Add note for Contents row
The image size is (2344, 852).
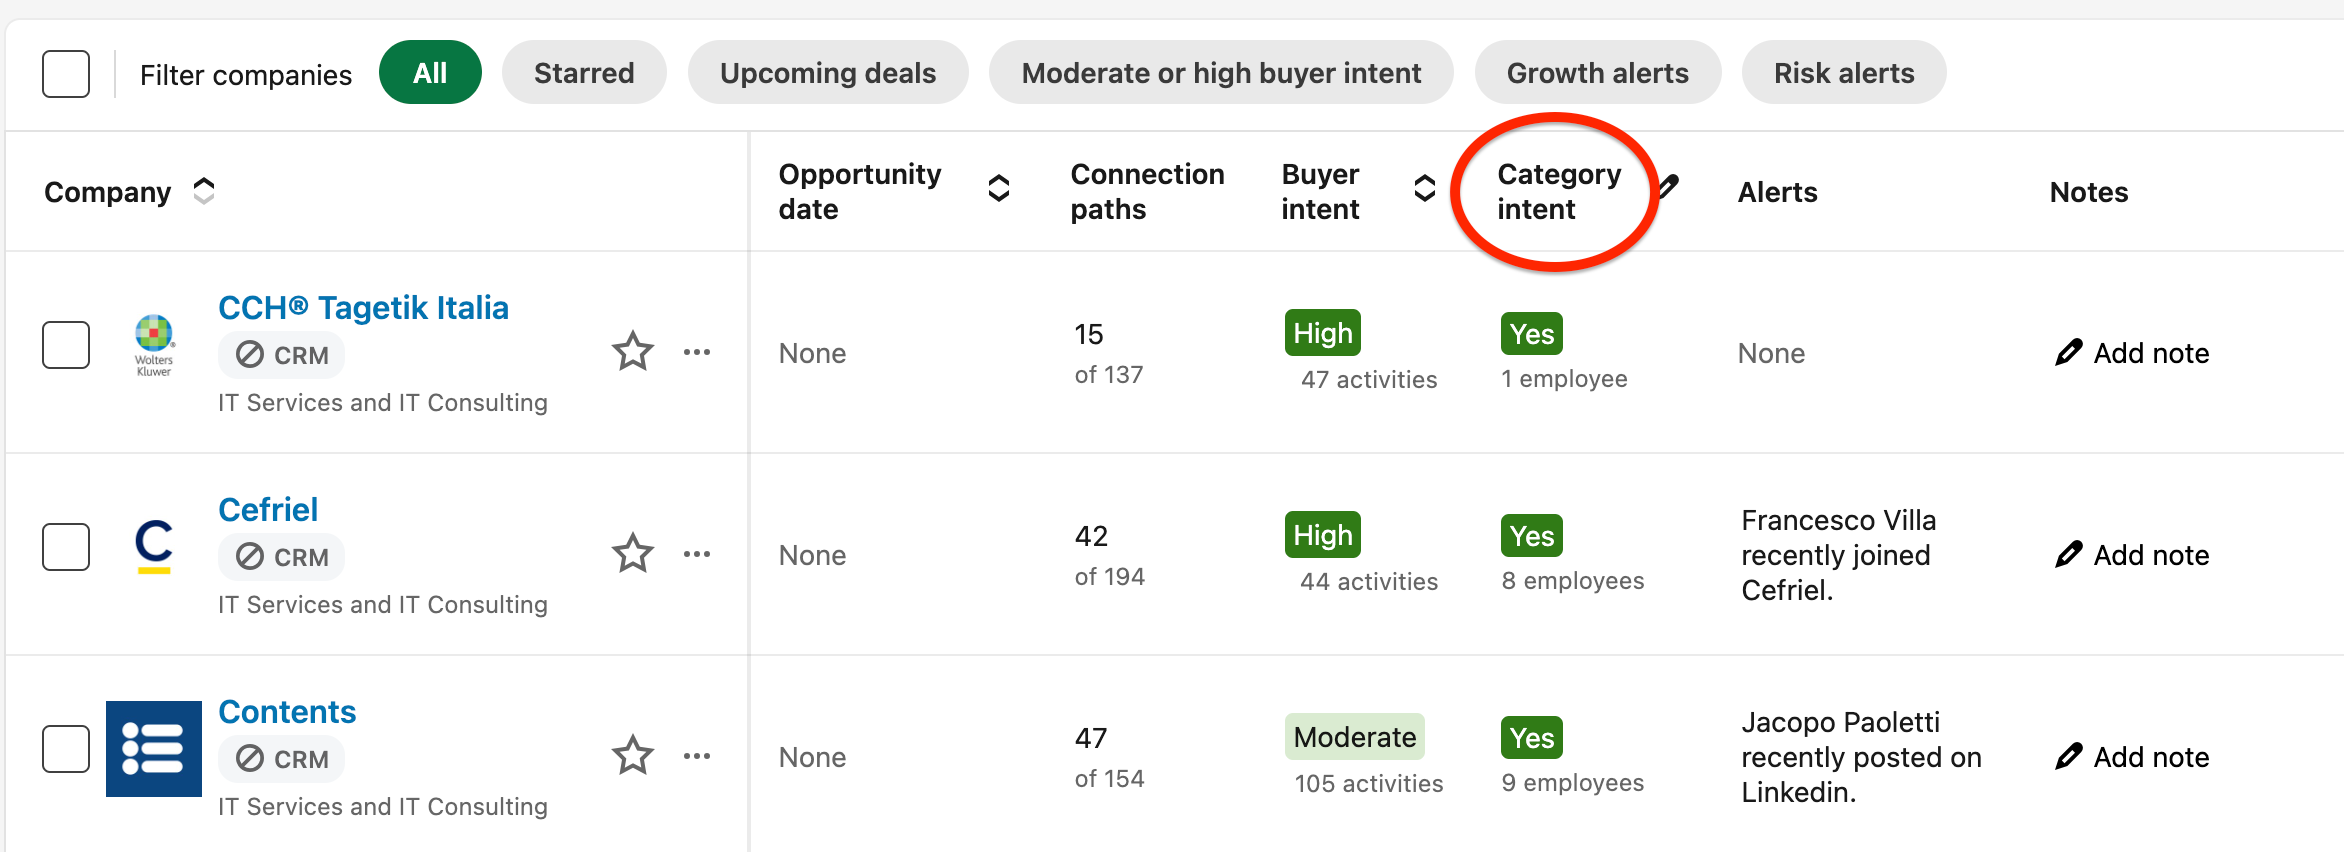(2132, 757)
